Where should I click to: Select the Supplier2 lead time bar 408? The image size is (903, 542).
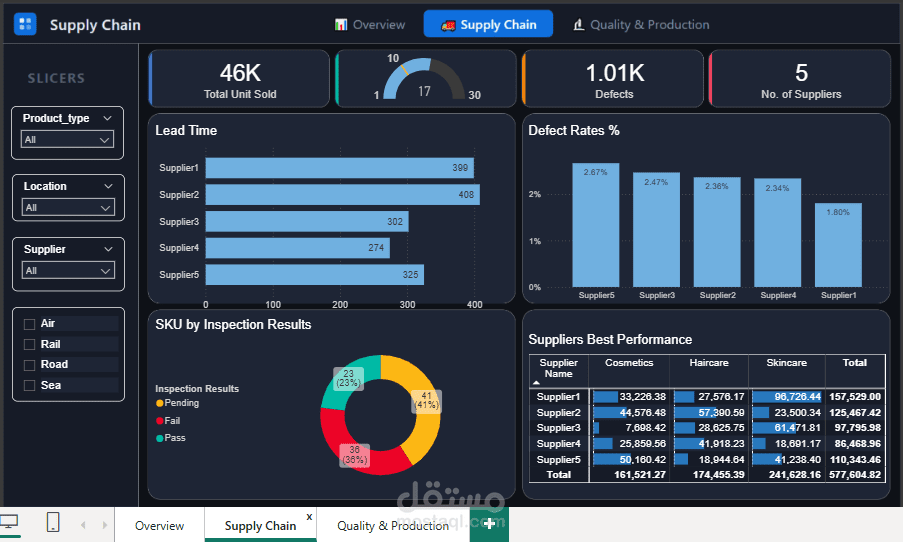(x=343, y=195)
